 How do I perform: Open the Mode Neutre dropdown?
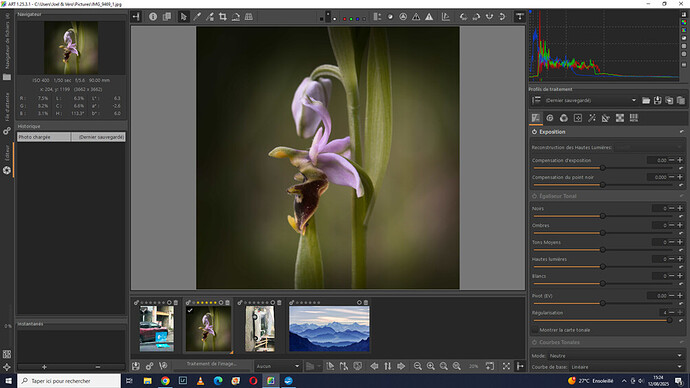click(x=615, y=355)
